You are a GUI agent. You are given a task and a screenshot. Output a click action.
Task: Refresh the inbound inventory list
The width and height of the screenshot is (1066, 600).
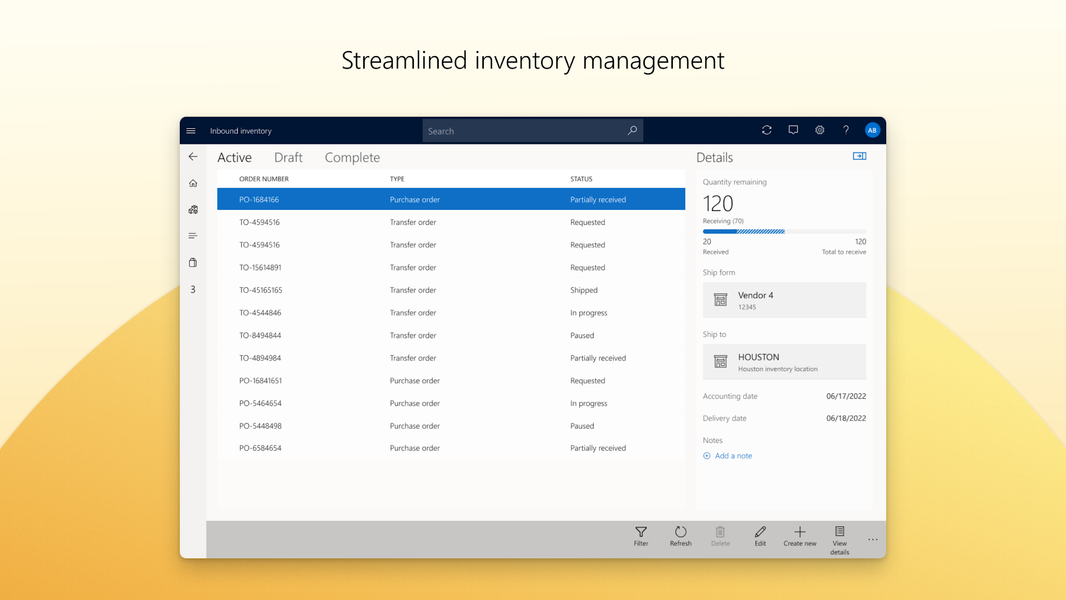tap(681, 537)
